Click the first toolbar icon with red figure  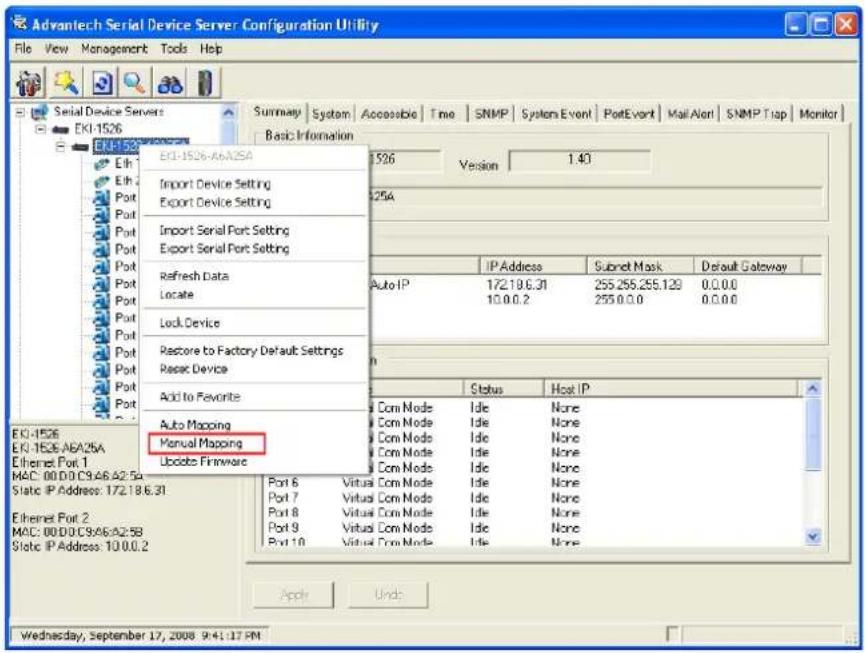click(x=28, y=84)
